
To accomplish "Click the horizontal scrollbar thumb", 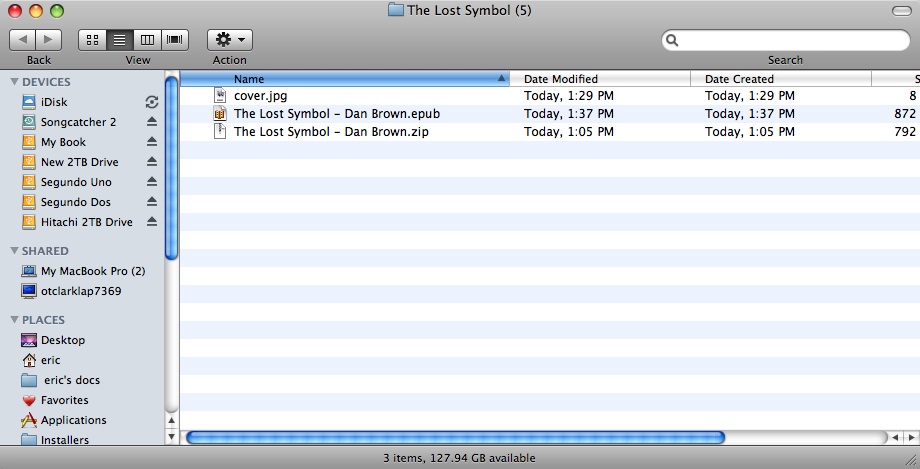I will pyautogui.click(x=455, y=437).
